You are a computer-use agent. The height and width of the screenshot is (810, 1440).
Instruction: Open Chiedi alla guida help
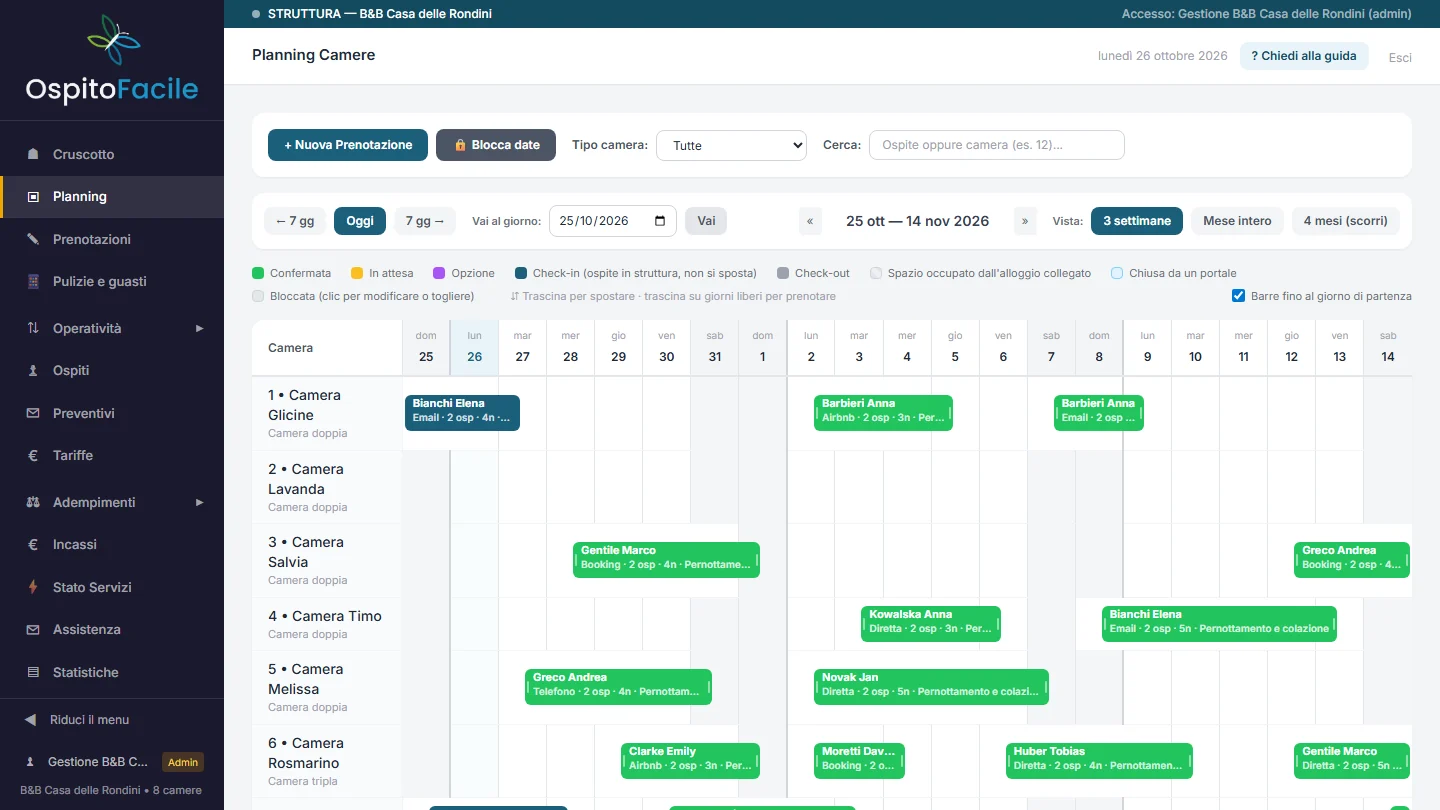(1304, 56)
